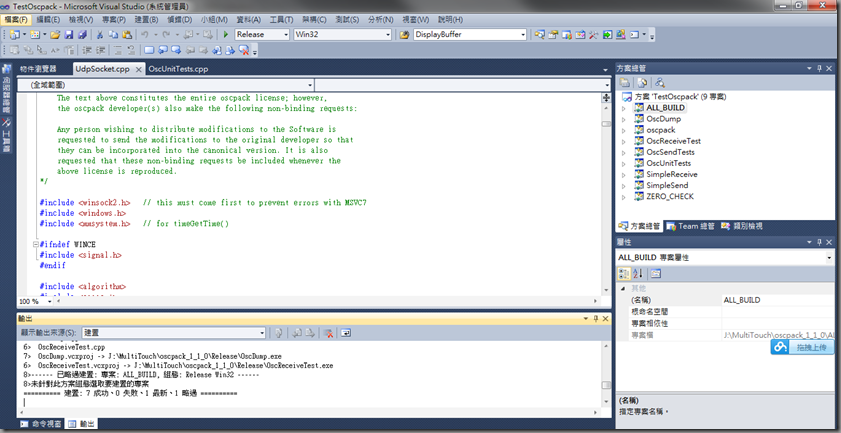Click the New Project toolbar icon
The image size is (841, 433).
[14, 34]
